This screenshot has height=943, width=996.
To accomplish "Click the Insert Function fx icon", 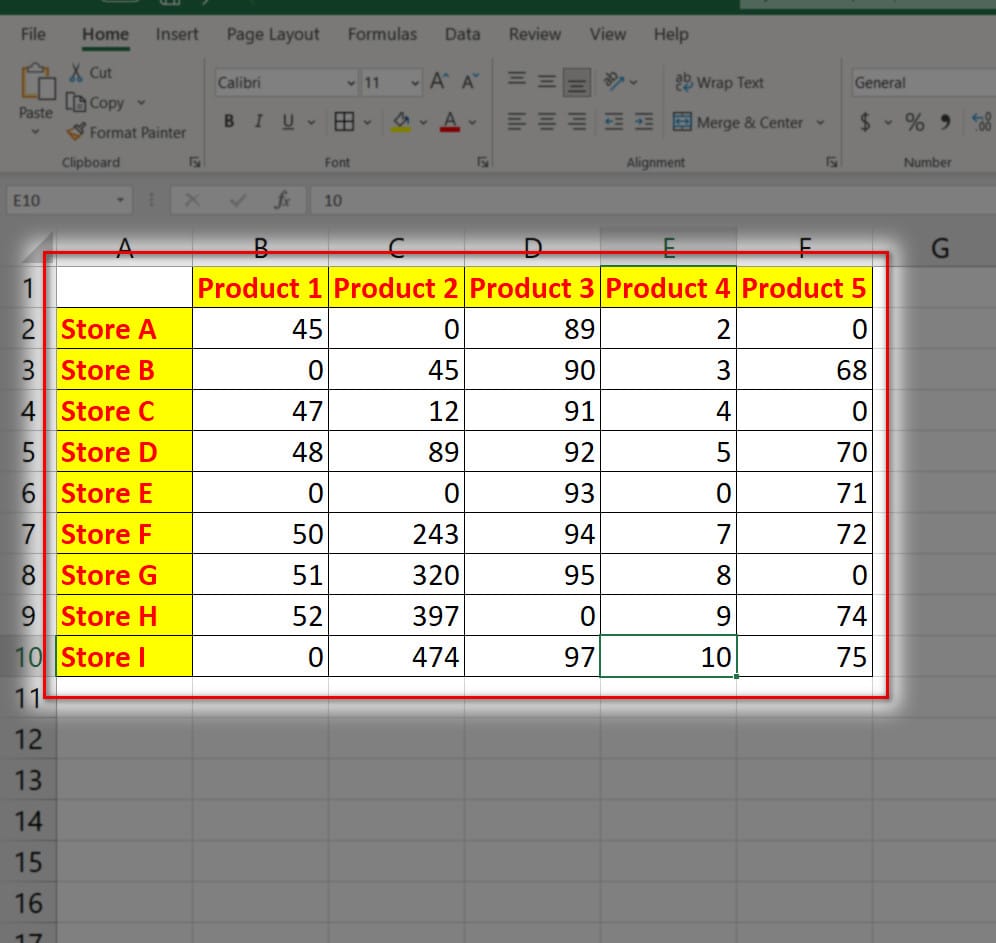I will pos(283,200).
